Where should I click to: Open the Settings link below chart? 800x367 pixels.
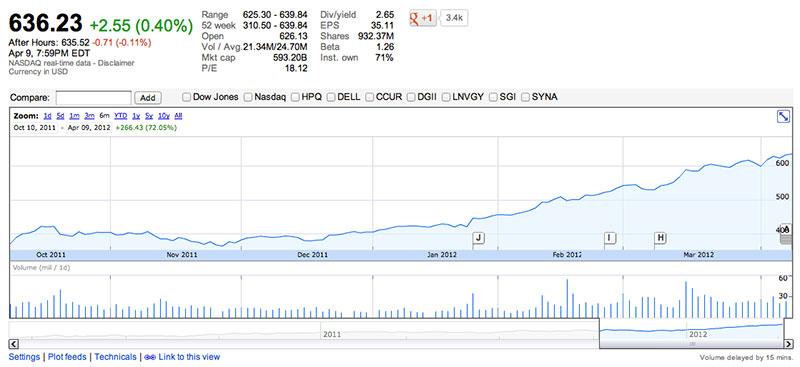coord(24,357)
